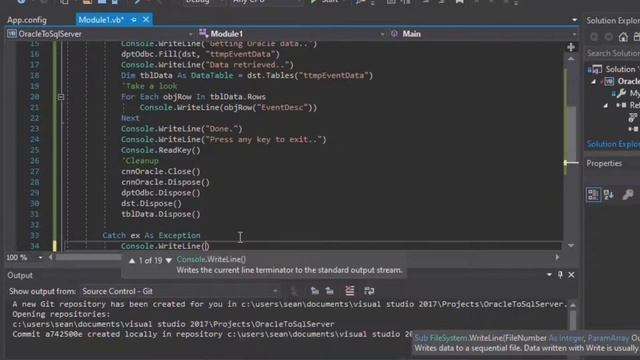The width and height of the screenshot is (640, 360).
Task: Click the Output panel title
Action: (x=20, y=276)
